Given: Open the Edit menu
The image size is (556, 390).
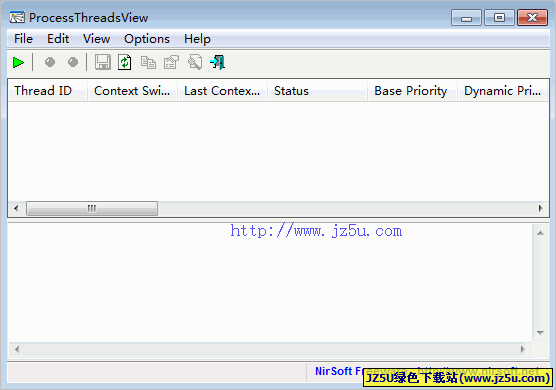Looking at the screenshot, I should pyautogui.click(x=58, y=39).
